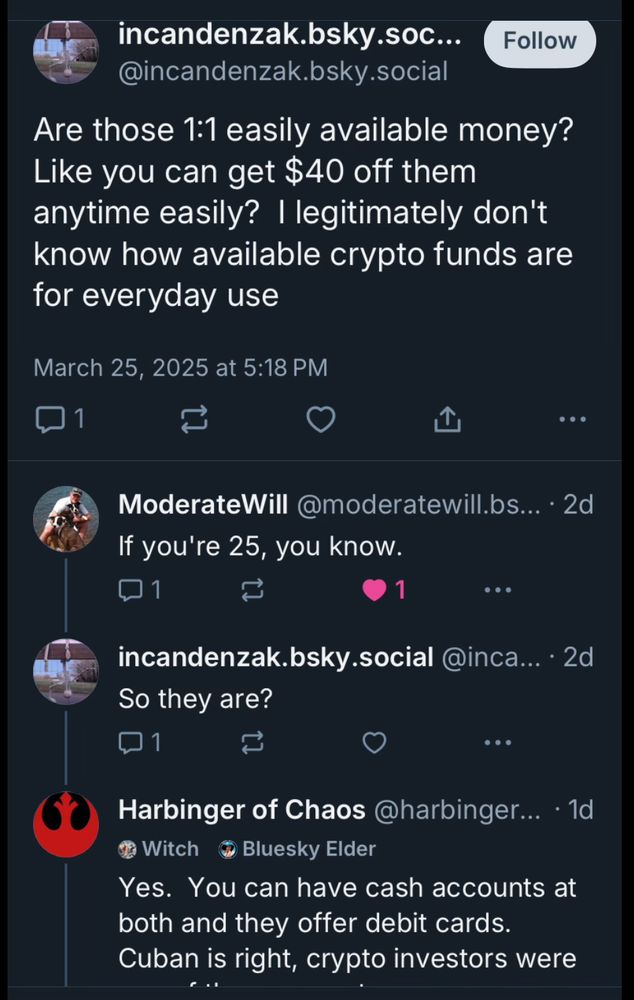This screenshot has width=634, height=1000.
Task: View Harbinger of Chaos's profile
Action: pos(216,810)
